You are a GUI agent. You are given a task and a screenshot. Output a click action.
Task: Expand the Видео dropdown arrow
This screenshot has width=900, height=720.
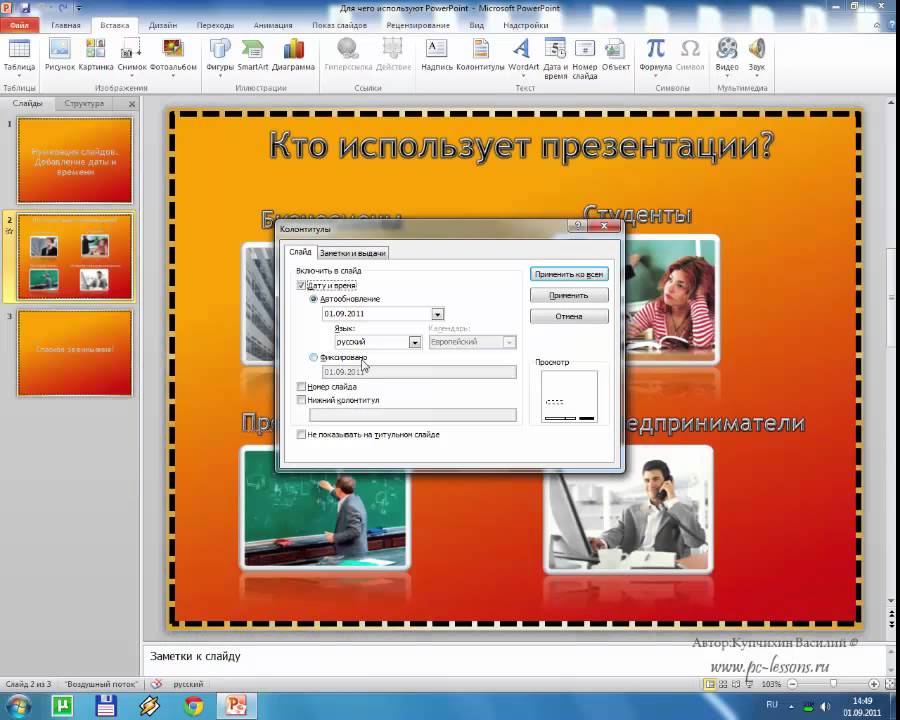(x=727, y=75)
